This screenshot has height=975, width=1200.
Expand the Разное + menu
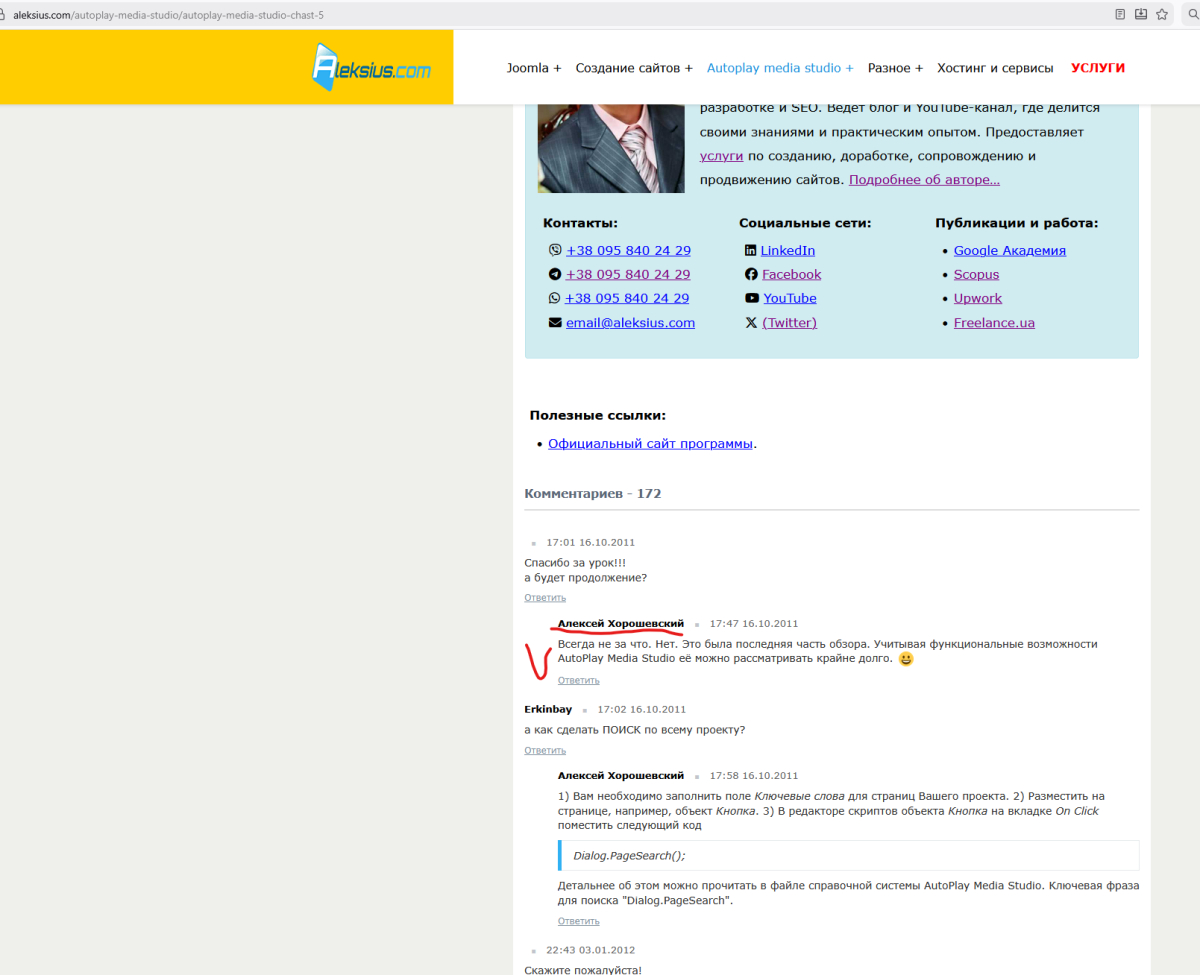point(895,68)
